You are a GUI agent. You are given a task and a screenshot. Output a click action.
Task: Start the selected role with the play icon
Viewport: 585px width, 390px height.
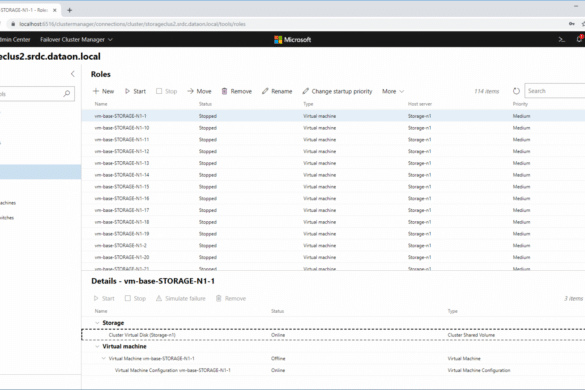(x=127, y=91)
